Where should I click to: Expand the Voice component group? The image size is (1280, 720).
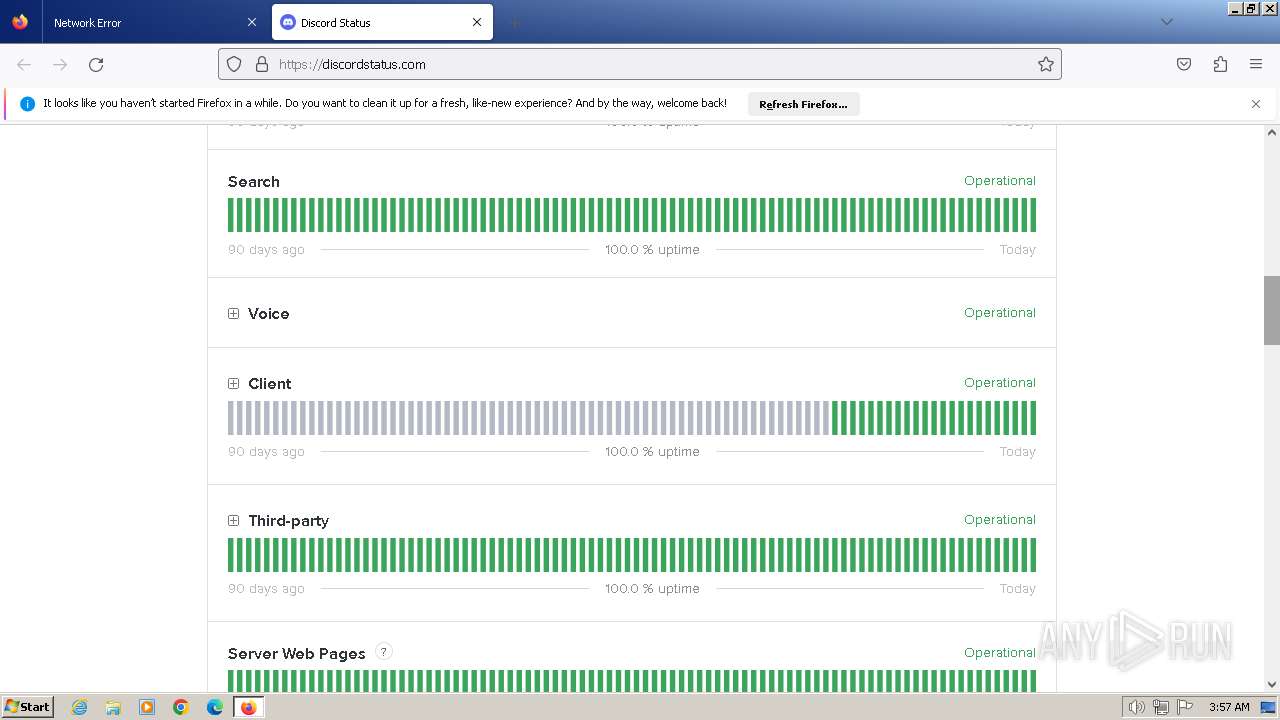233,313
